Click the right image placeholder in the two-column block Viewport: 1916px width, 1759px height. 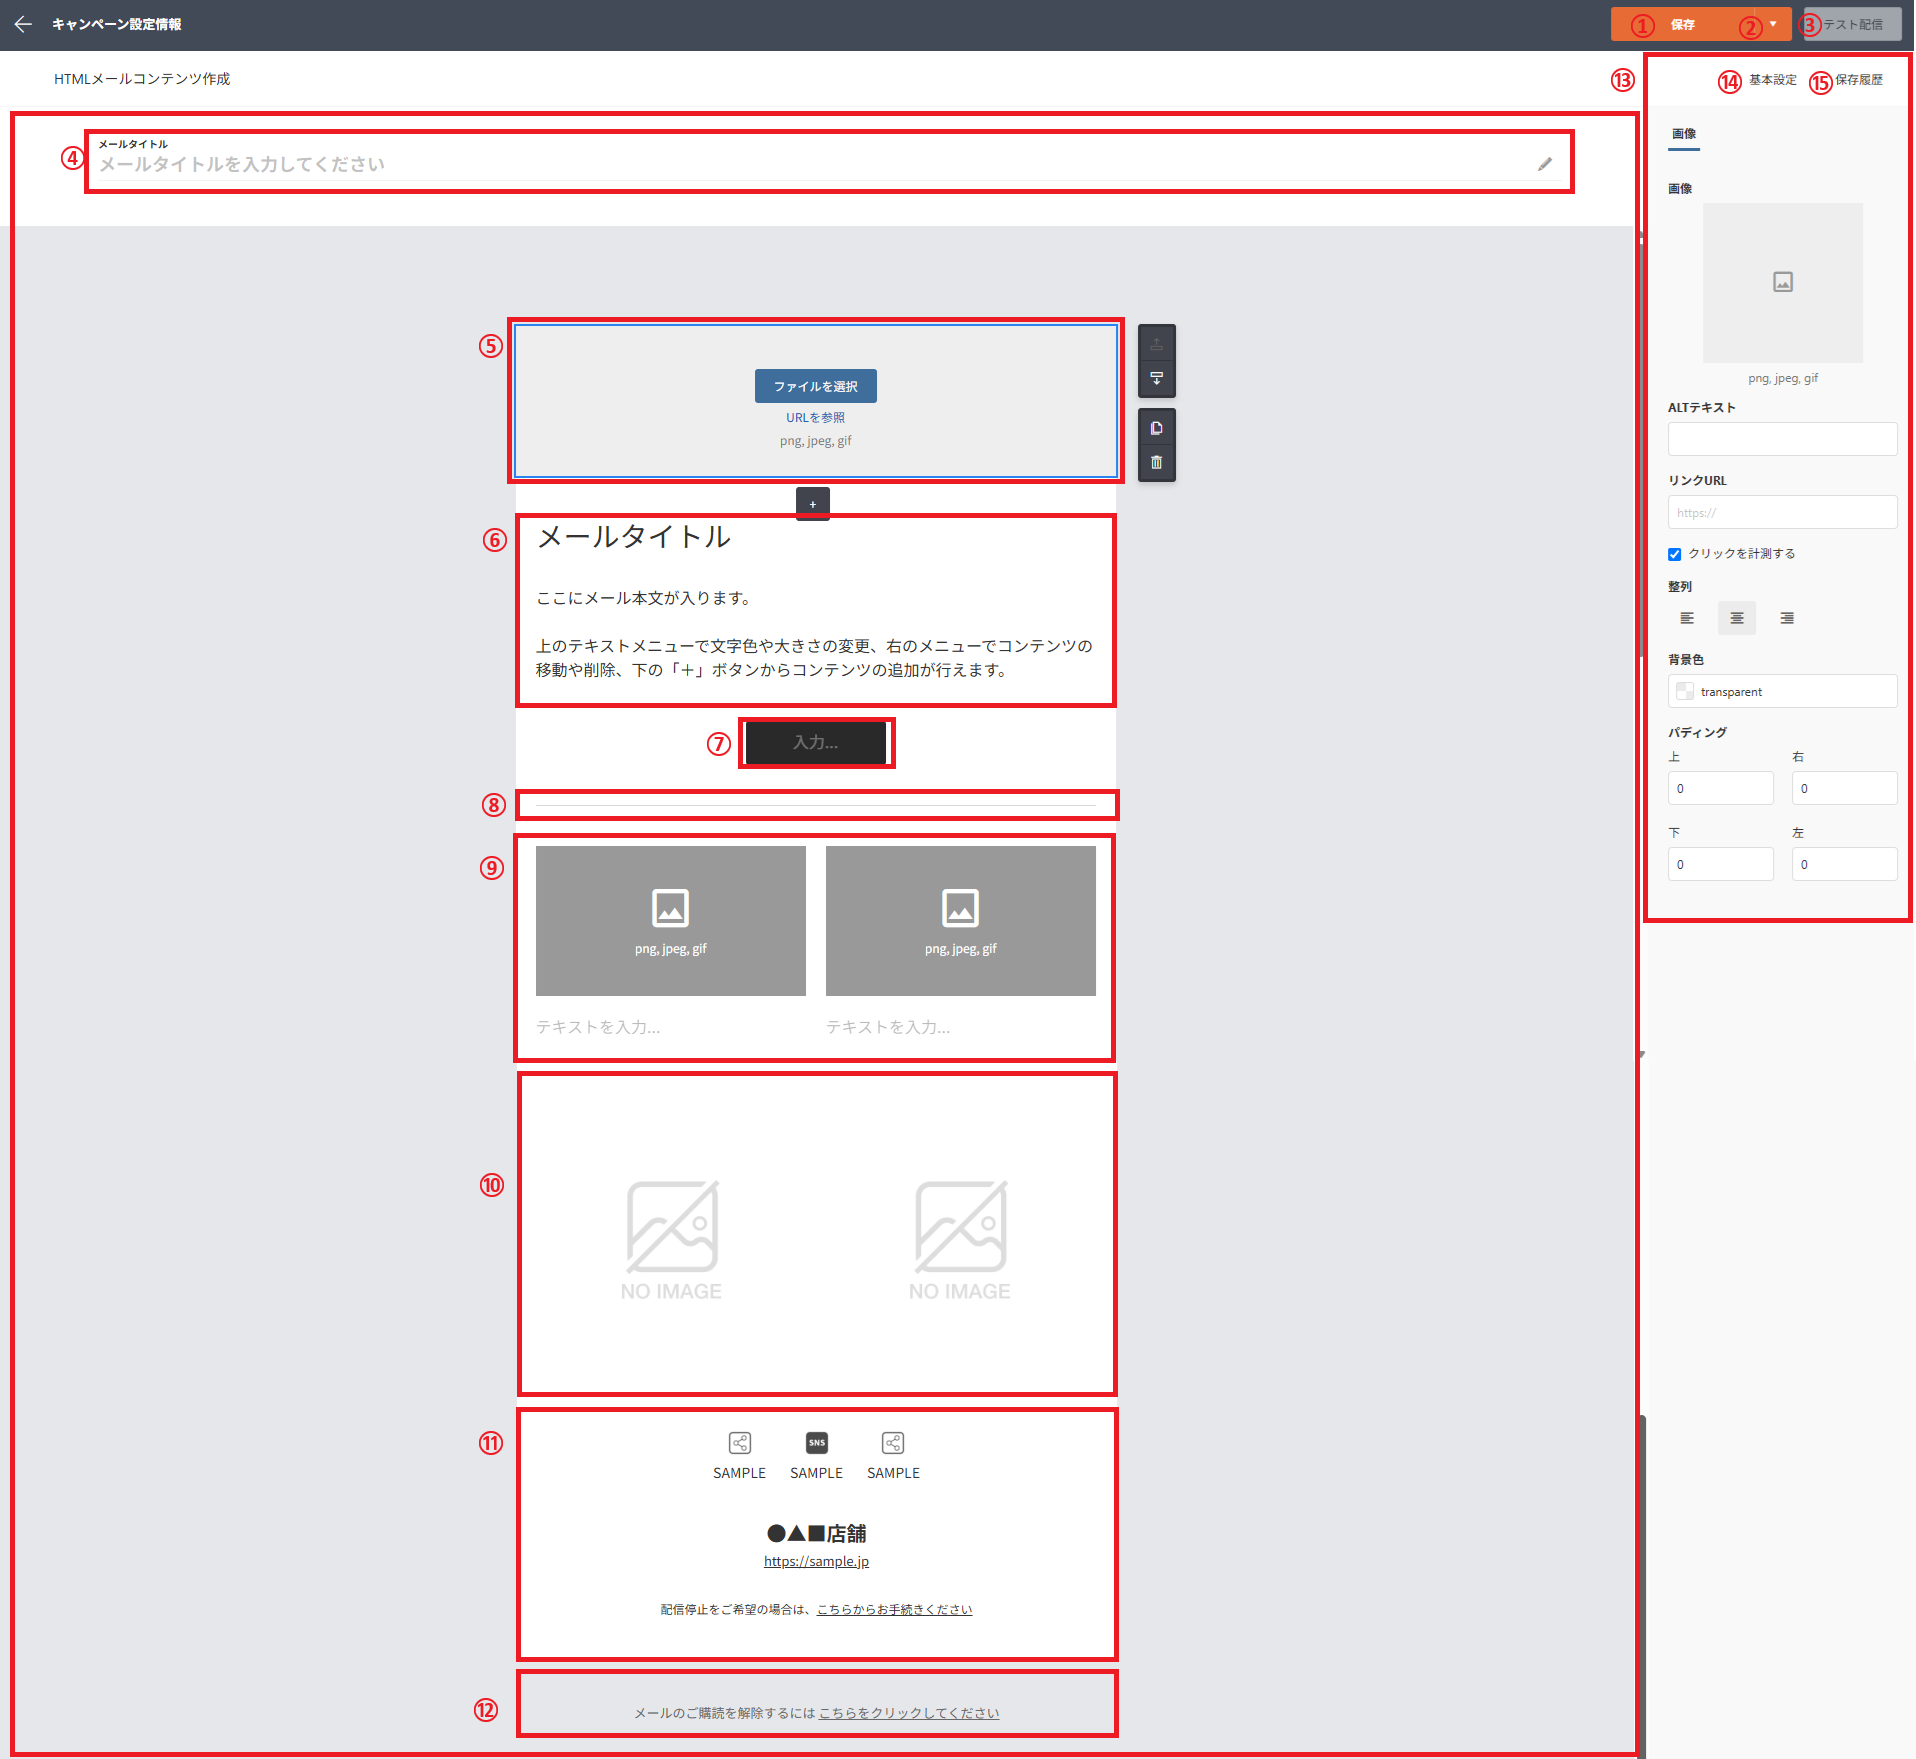(x=961, y=921)
